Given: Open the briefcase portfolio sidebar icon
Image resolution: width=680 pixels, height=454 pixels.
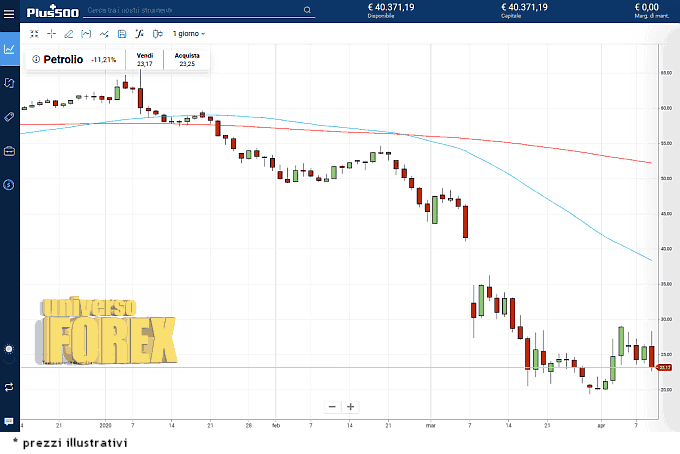Looking at the screenshot, I should coord(9,151).
